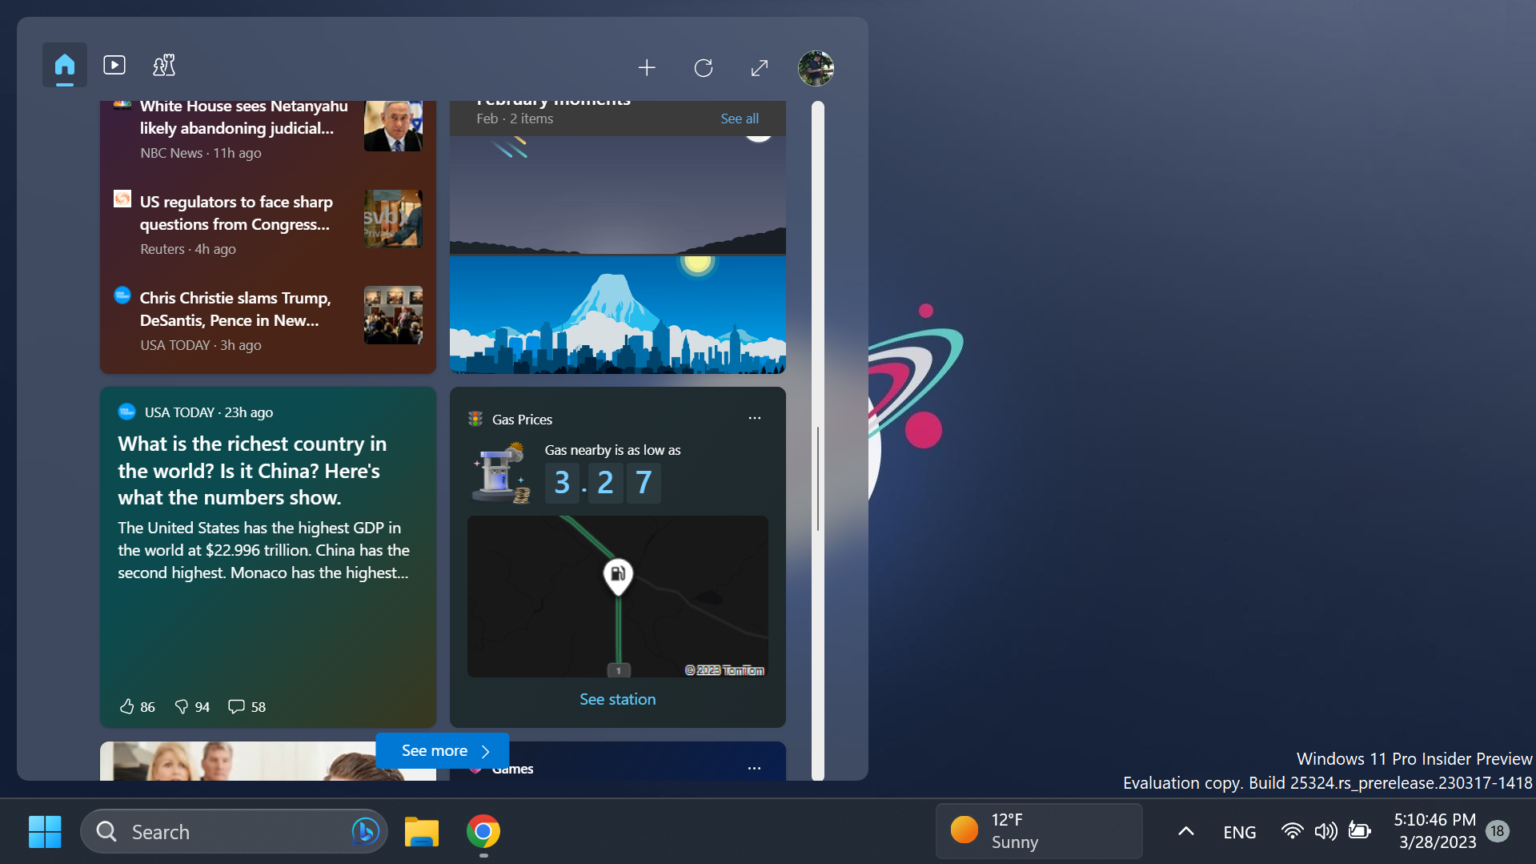Open the weather widget showing 12°F Sunny
This screenshot has width=1536, height=864.
1037,831
